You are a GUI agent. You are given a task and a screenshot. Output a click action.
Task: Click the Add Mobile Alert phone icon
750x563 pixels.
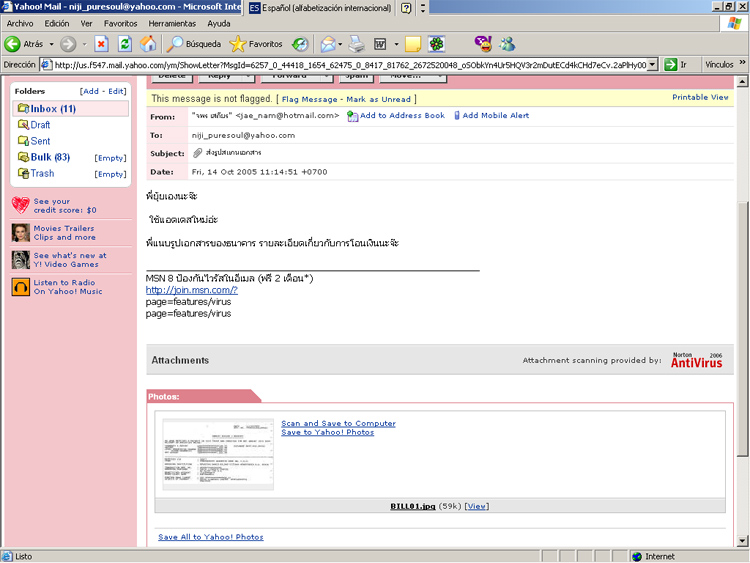tap(457, 115)
